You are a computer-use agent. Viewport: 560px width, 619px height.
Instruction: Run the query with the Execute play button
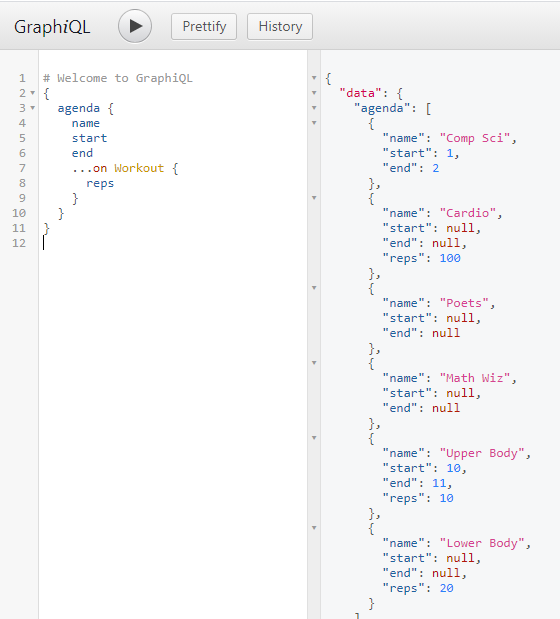[x=135, y=26]
